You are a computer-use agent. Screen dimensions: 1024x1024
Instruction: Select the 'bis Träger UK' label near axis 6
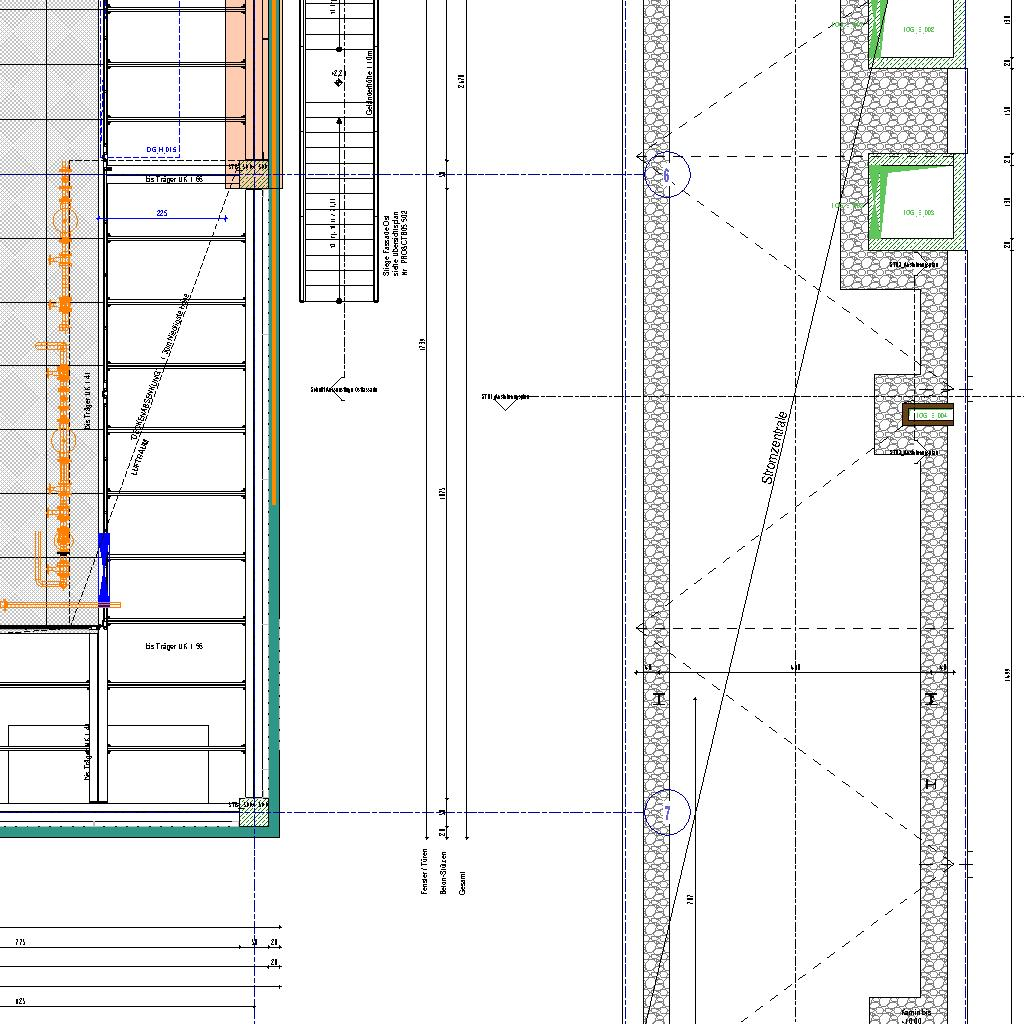coord(174,180)
